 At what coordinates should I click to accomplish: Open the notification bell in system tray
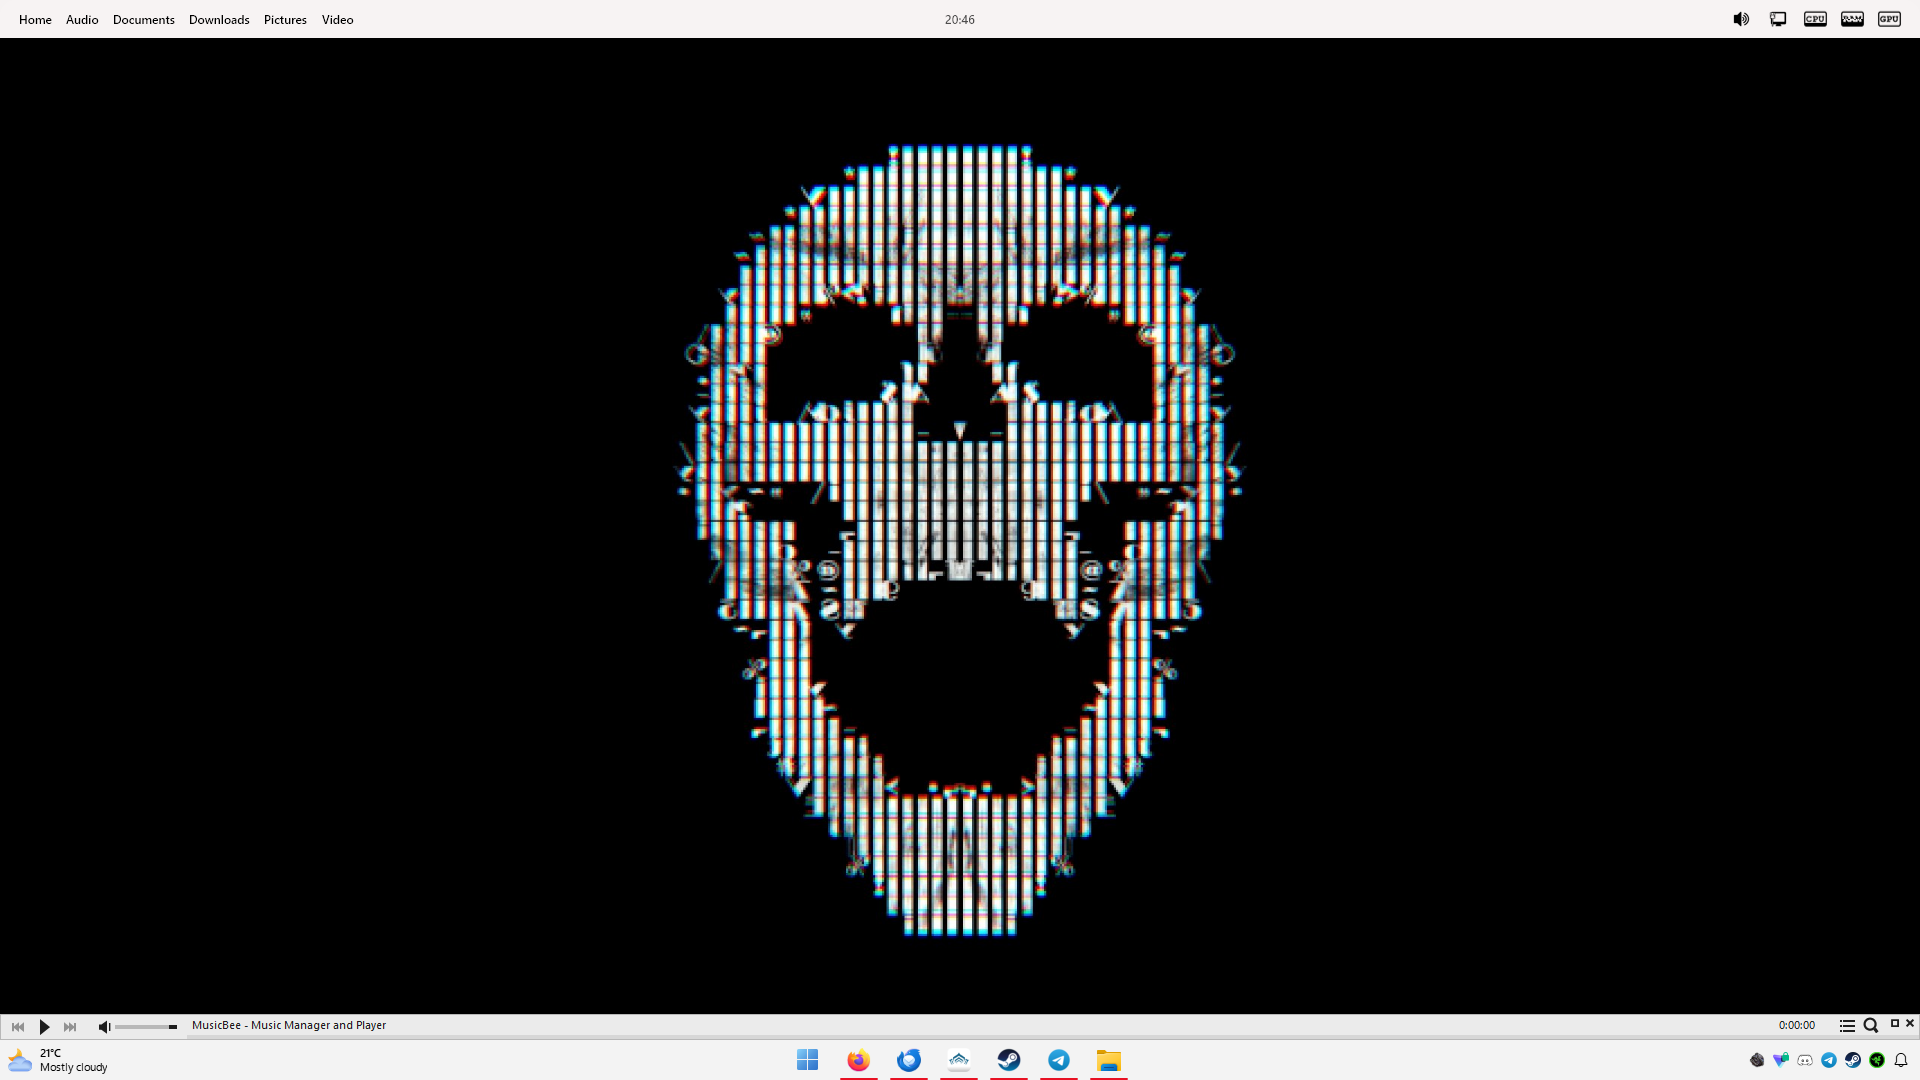1901,1060
